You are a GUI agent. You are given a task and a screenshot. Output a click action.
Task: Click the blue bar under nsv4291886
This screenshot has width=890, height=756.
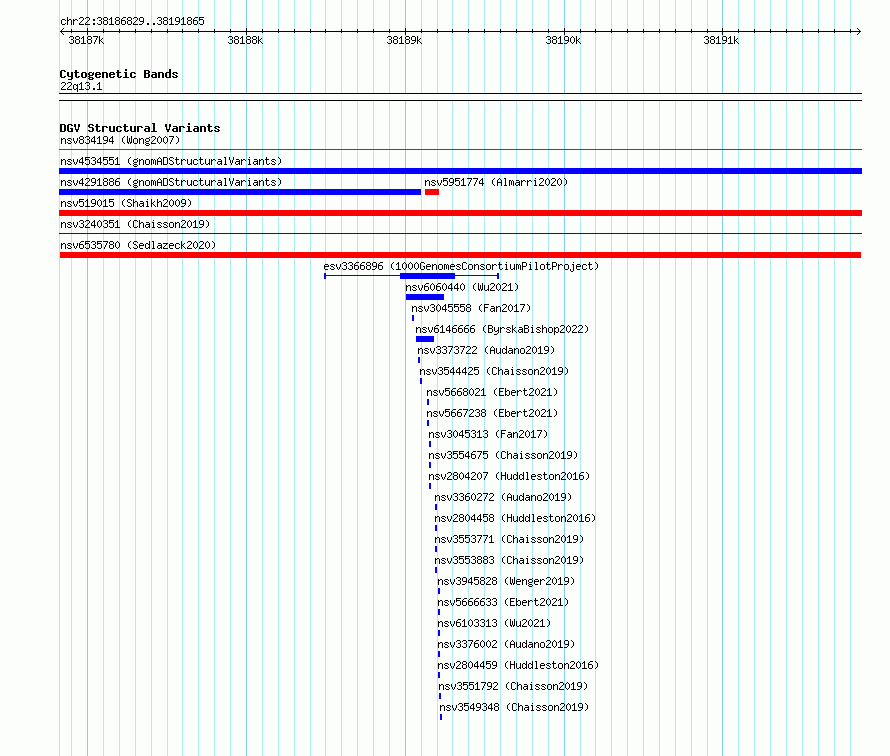(240, 192)
